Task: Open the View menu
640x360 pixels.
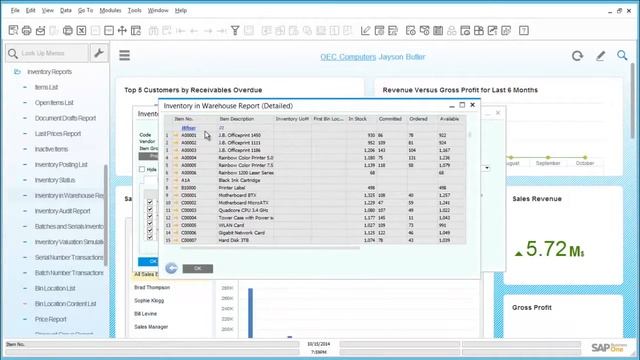Action: coord(48,10)
